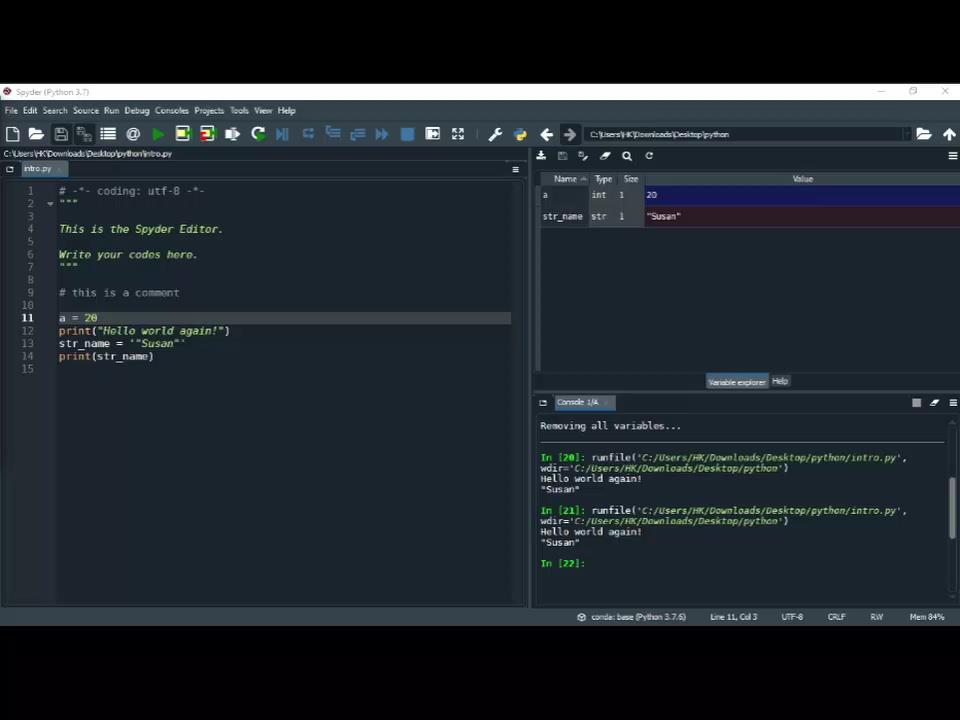960x720 pixels.
Task: Switch to the Help tab
Action: 780,381
